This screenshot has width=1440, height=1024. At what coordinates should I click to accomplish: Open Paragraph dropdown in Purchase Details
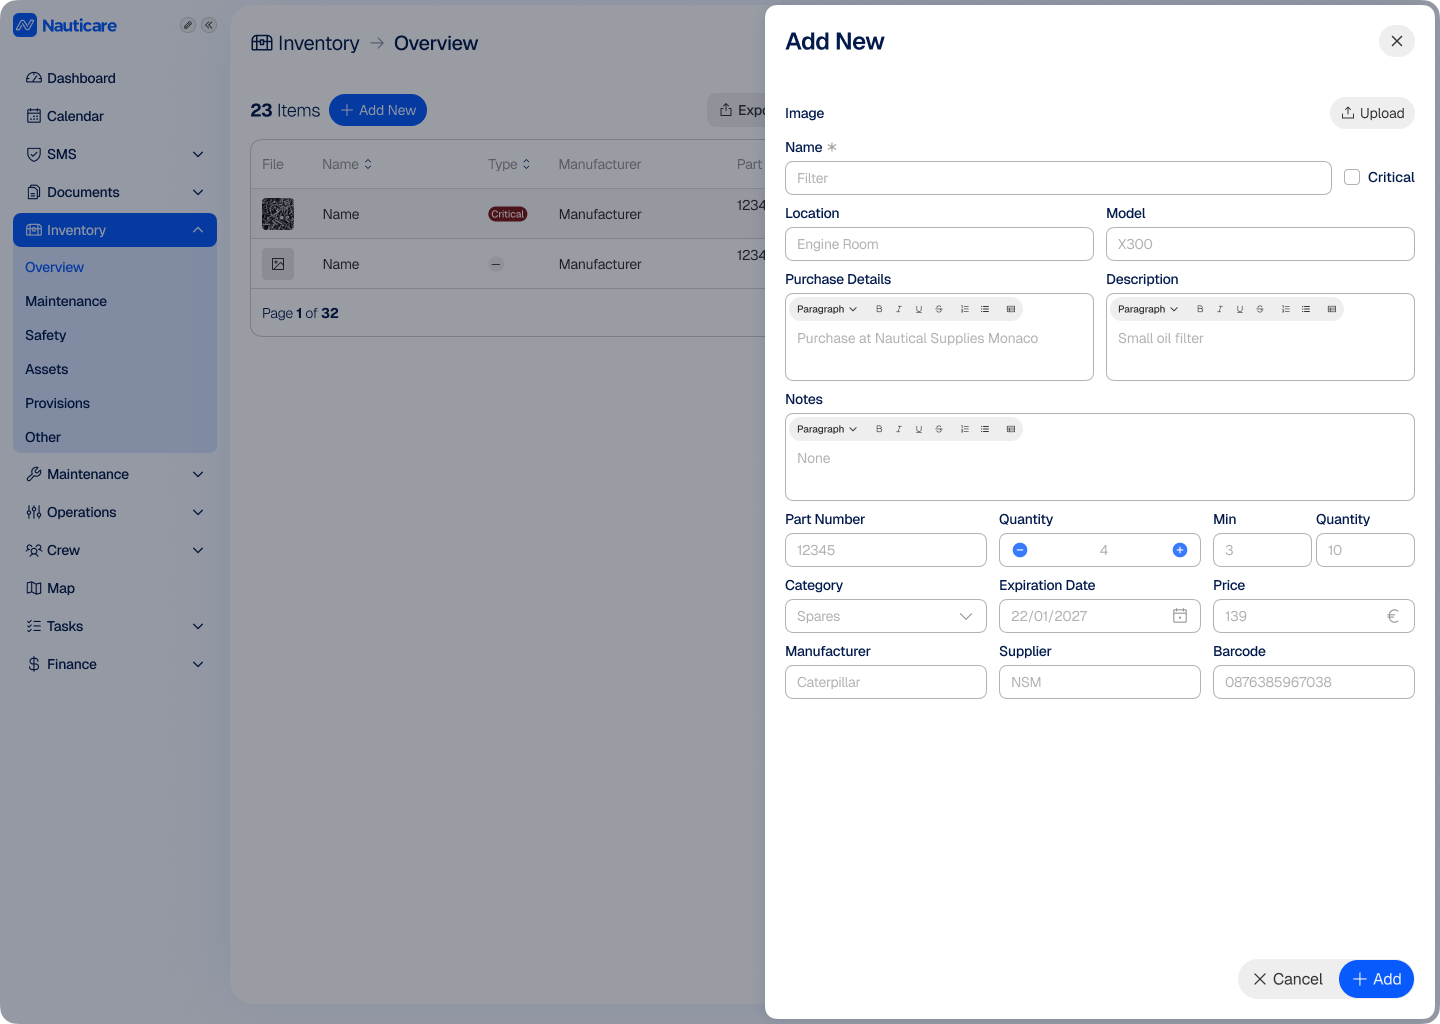click(827, 309)
